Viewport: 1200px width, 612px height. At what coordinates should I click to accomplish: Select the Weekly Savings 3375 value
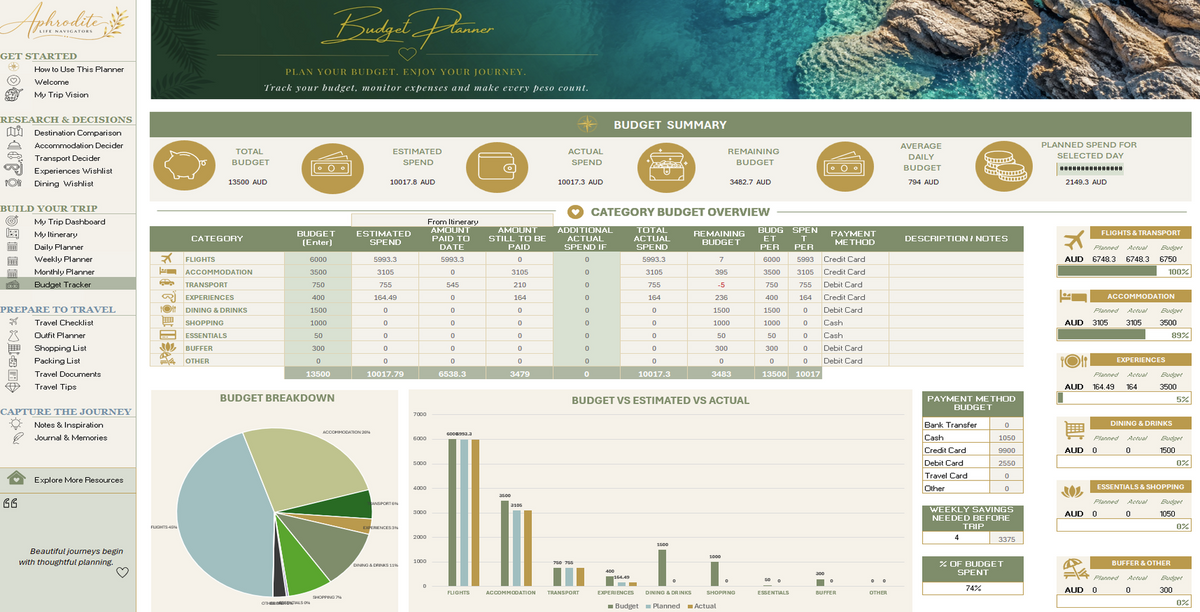[1007, 538]
